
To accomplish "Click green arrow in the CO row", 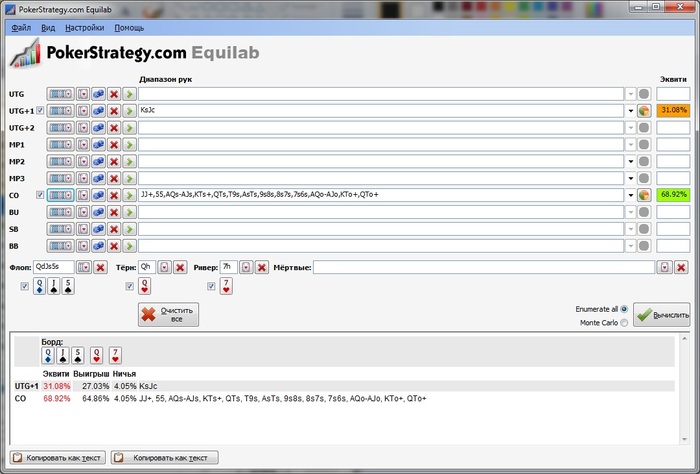I will click(129, 195).
